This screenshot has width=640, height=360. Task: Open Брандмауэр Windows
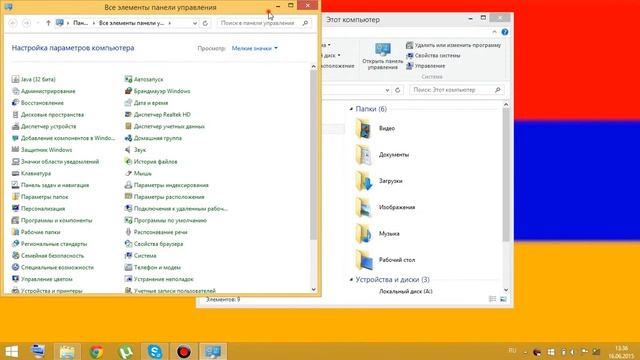[158, 91]
